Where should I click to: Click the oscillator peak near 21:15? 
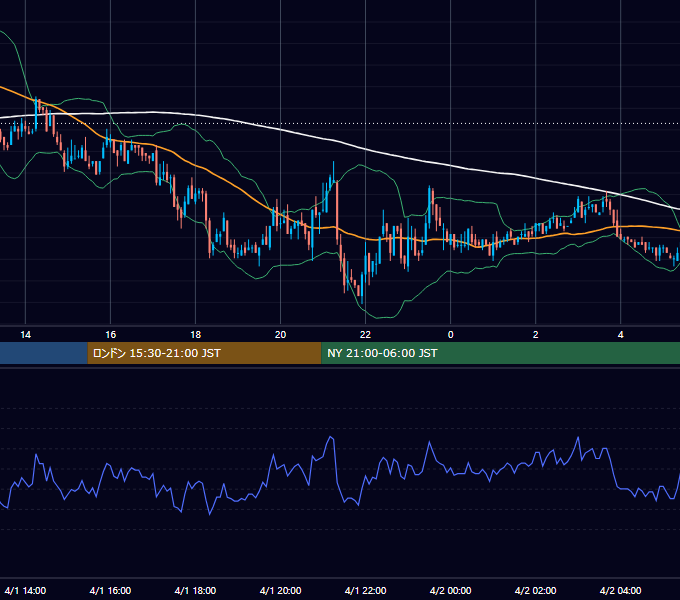(x=331, y=437)
